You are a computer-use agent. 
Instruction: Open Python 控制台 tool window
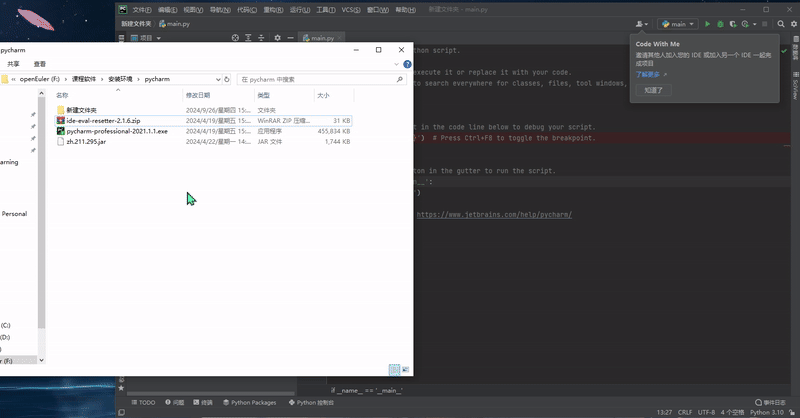coord(311,403)
